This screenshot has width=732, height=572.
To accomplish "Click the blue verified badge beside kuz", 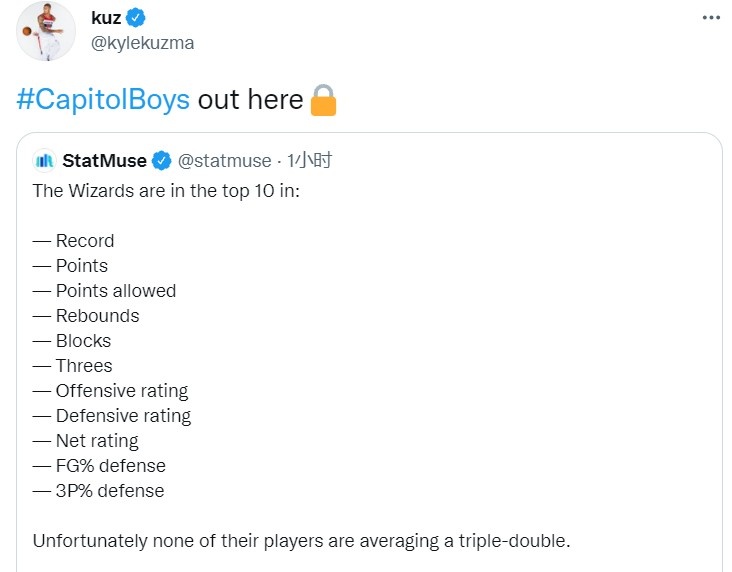I will coord(136,18).
